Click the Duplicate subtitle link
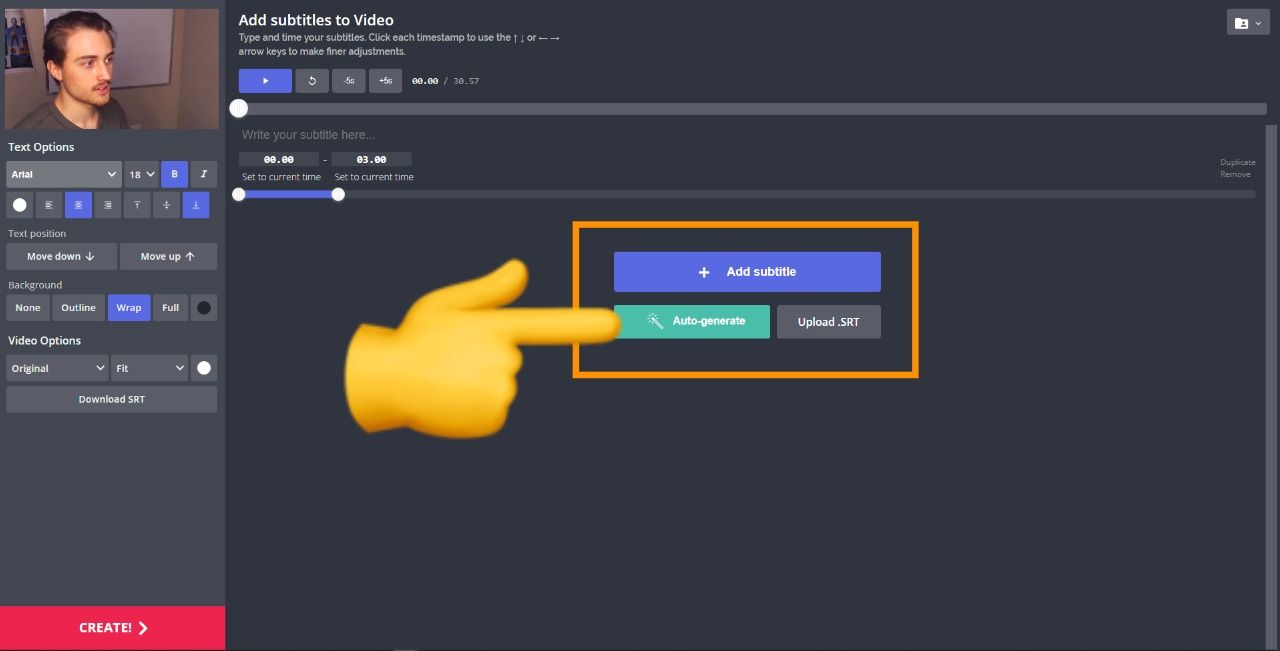1280x651 pixels. pos(1237,162)
